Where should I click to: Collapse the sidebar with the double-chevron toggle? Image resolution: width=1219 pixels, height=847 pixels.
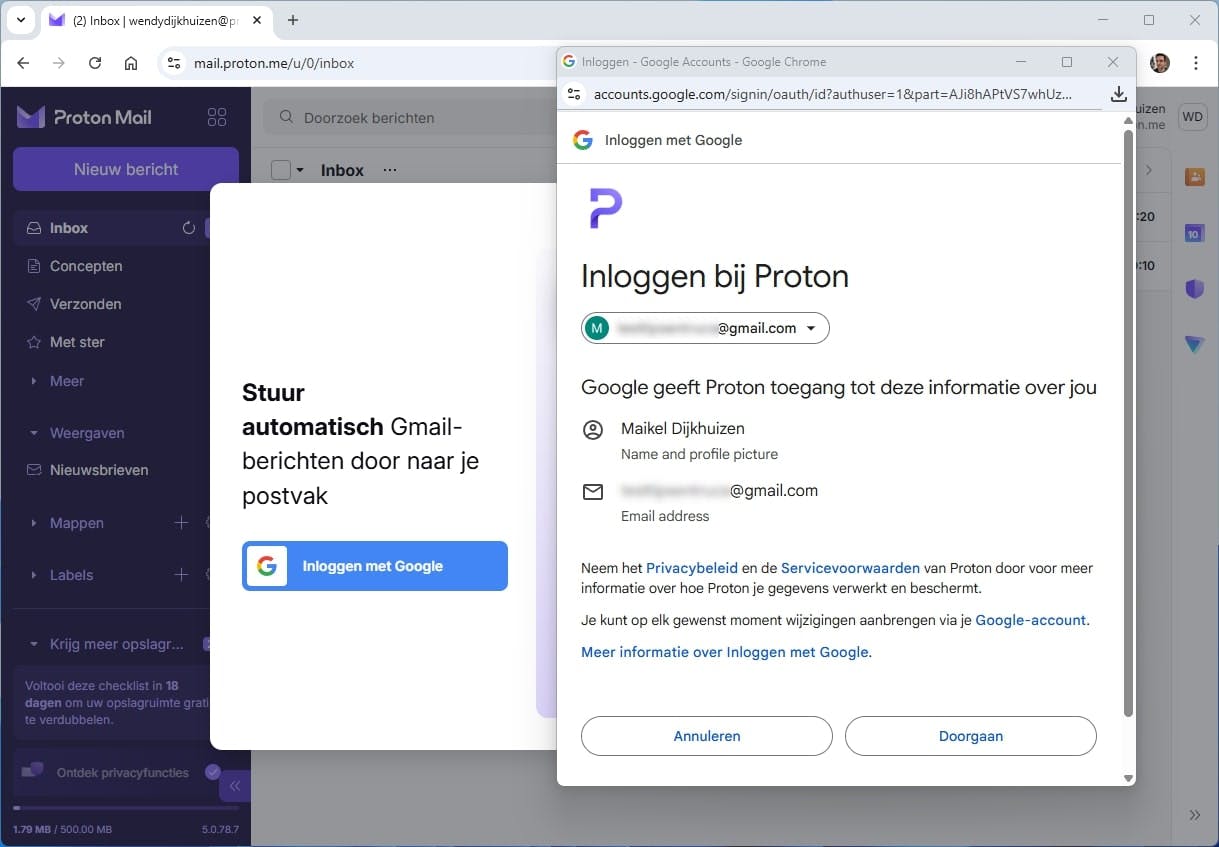[x=234, y=785]
